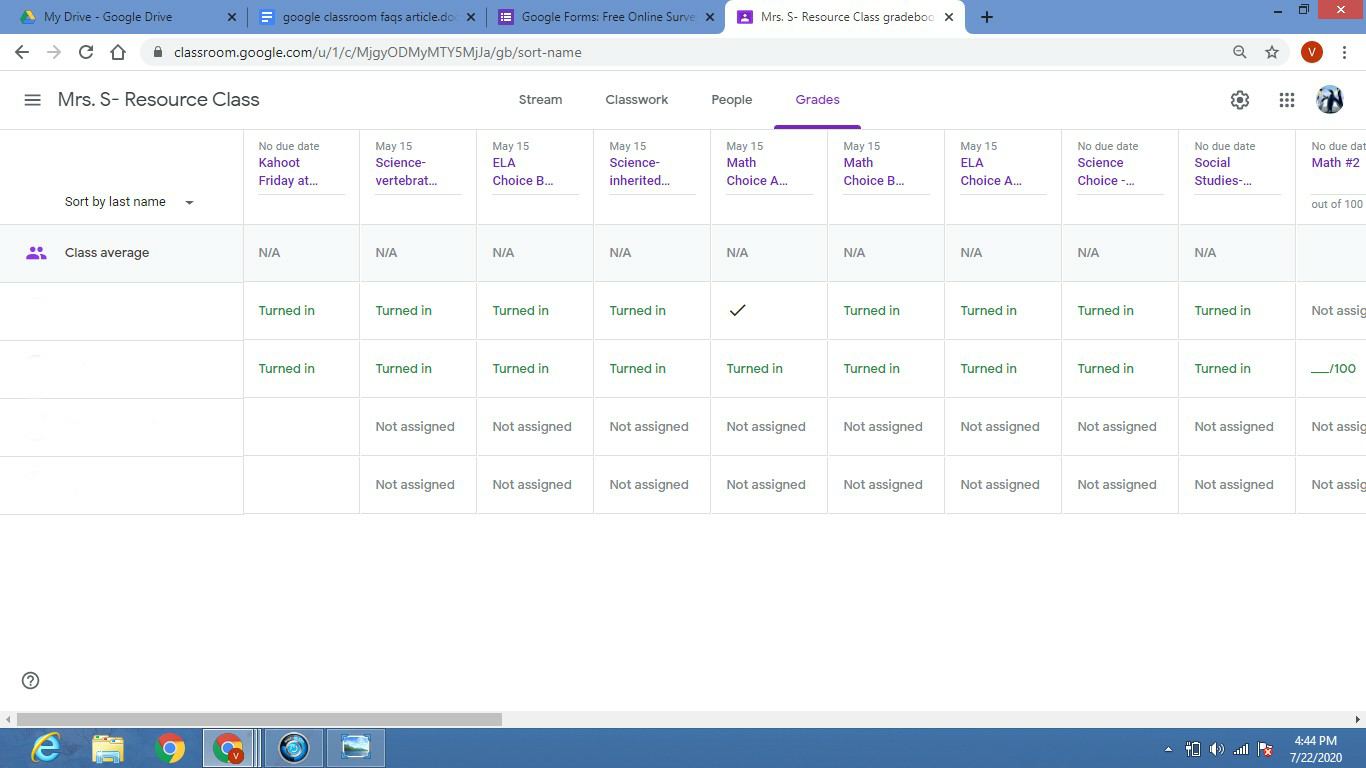Click the scrollbar left arrow

(x=8, y=719)
